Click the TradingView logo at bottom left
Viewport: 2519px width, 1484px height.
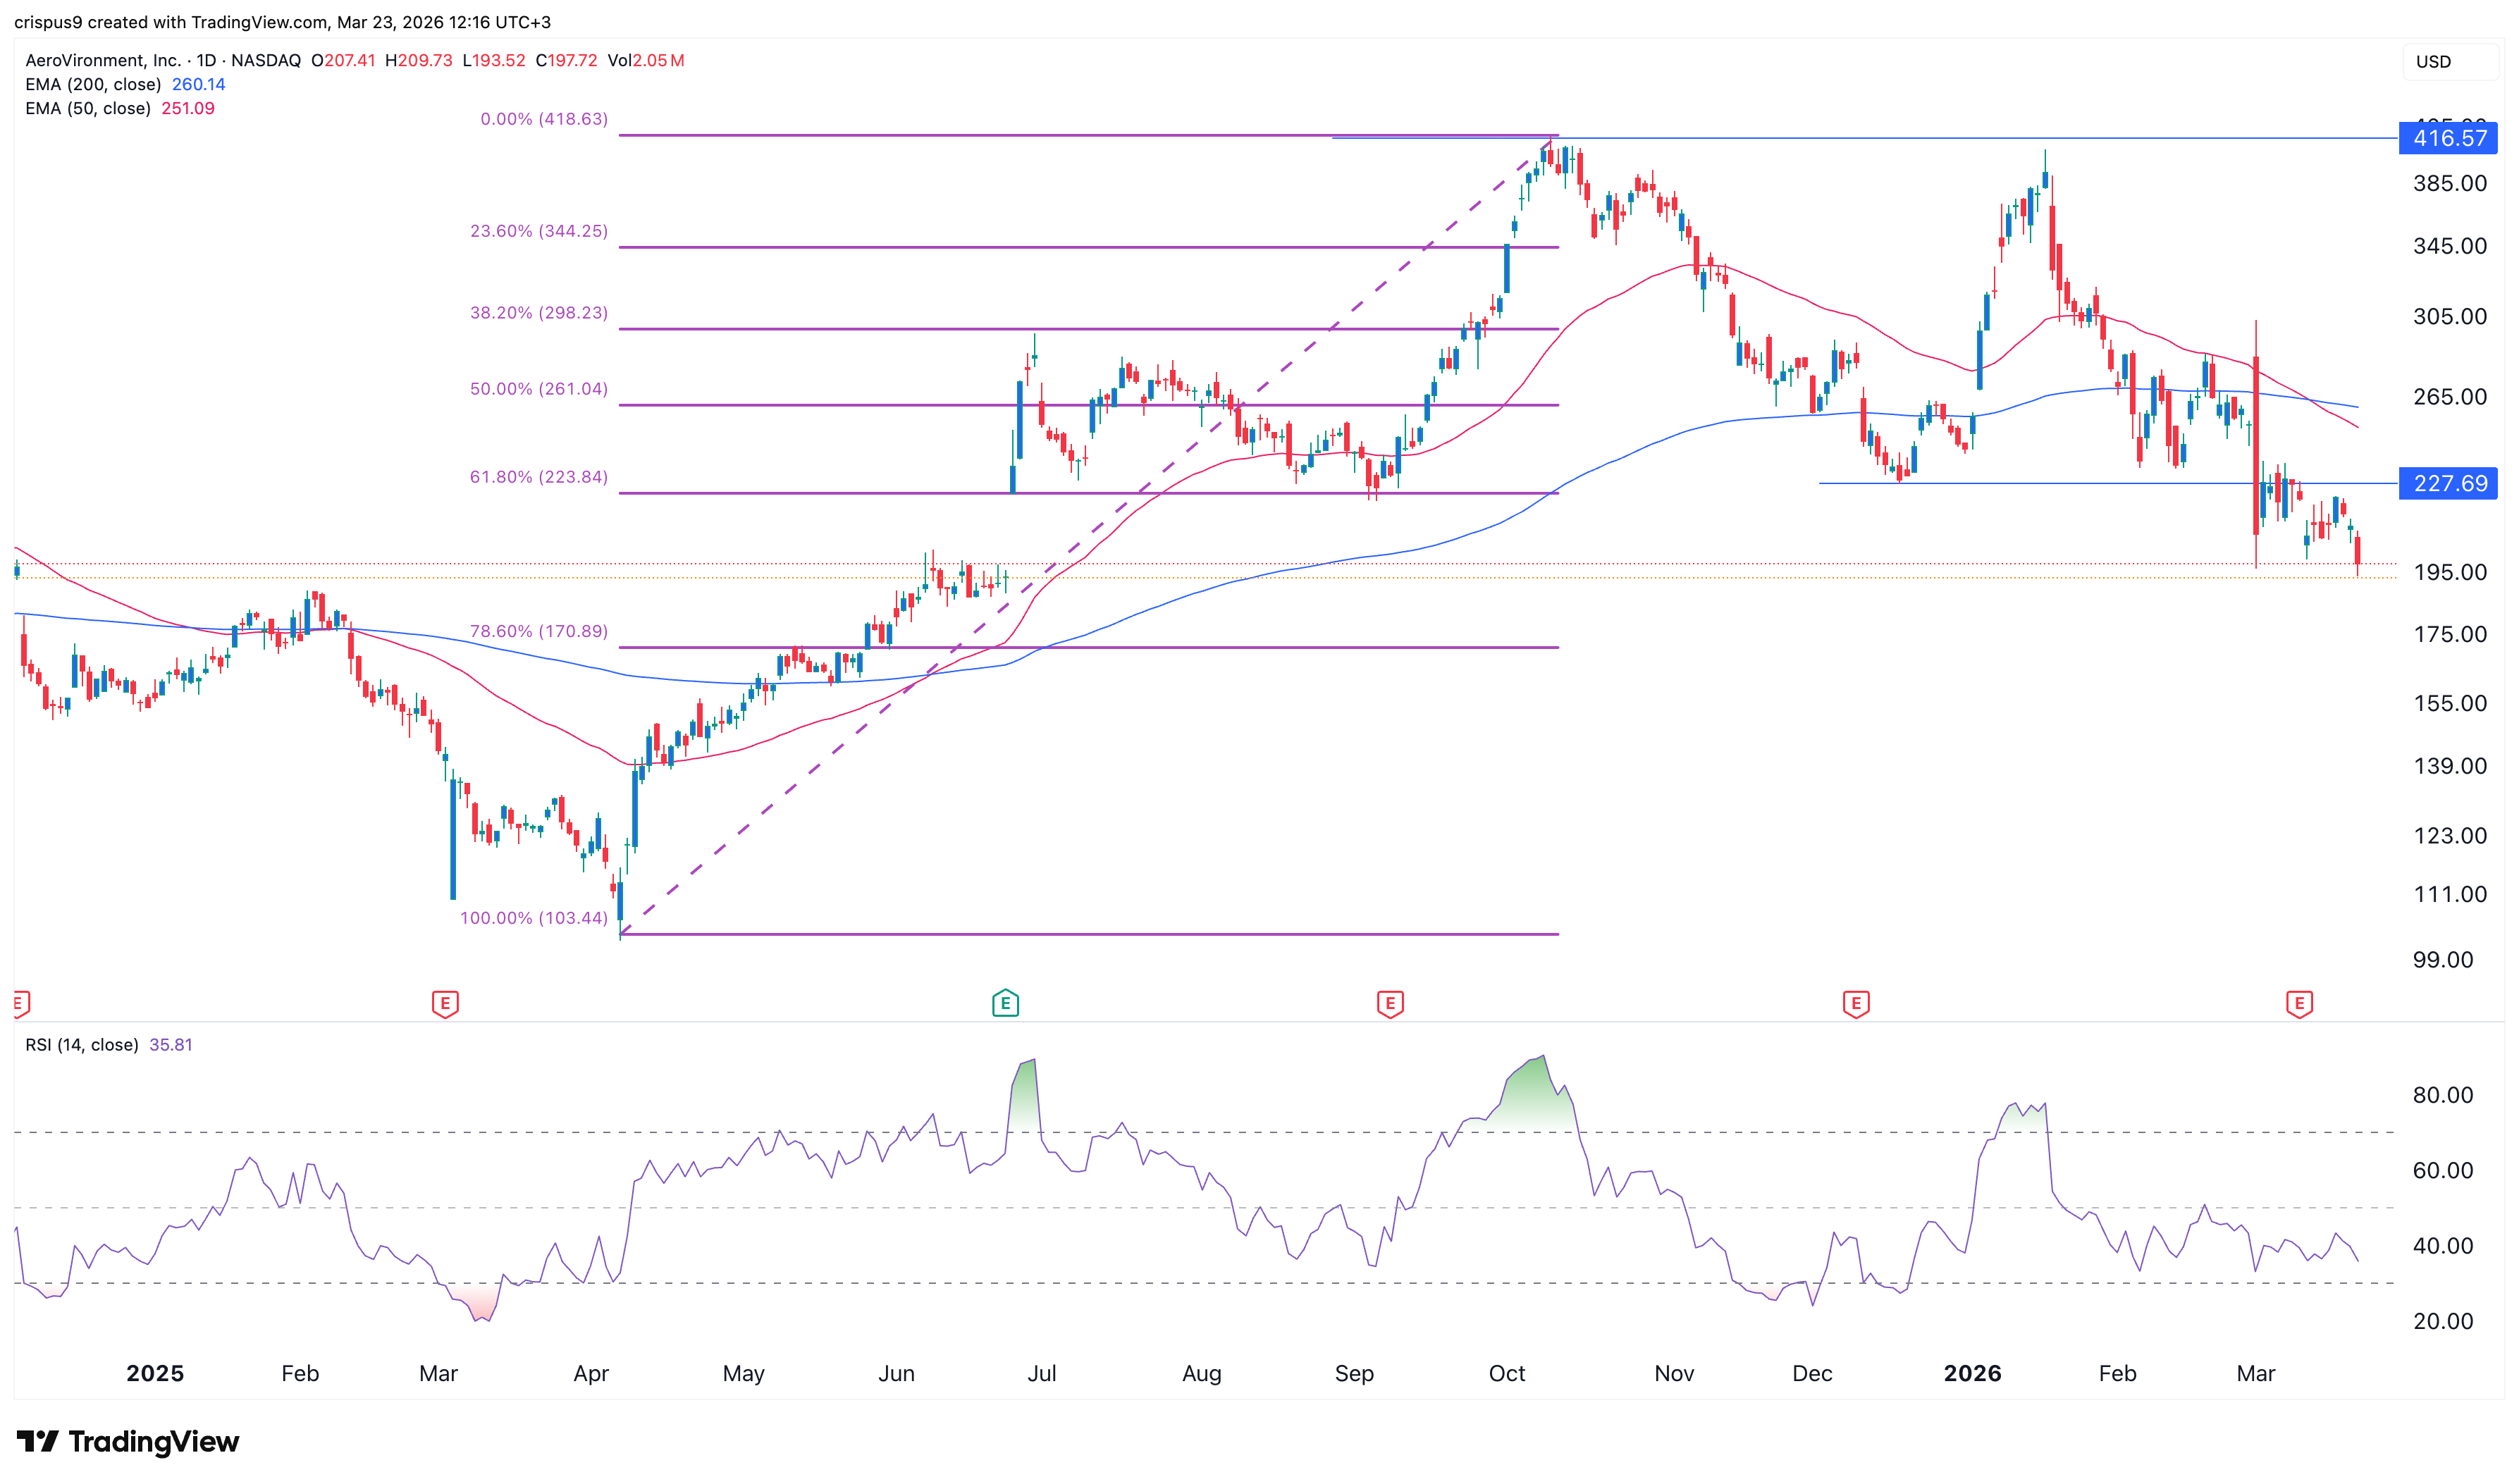128,1441
